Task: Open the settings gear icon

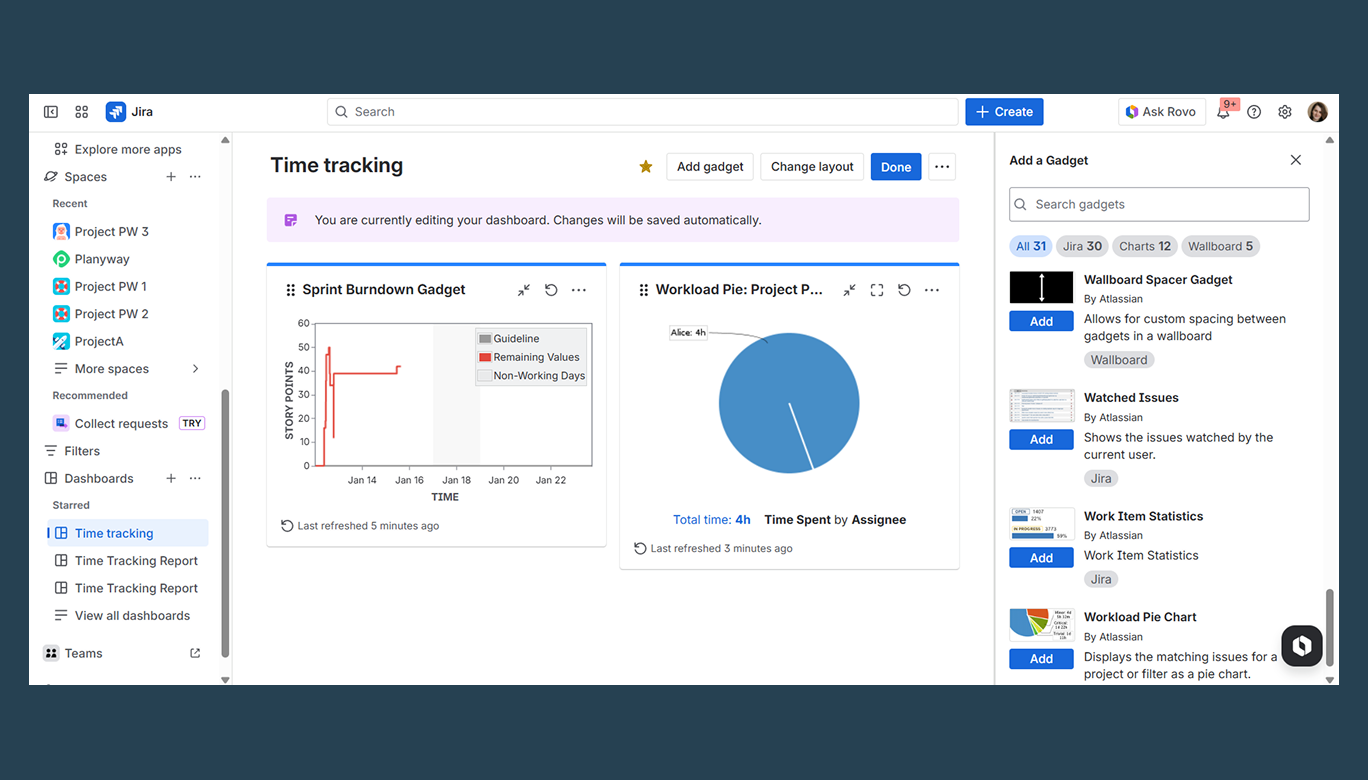Action: (x=1285, y=112)
